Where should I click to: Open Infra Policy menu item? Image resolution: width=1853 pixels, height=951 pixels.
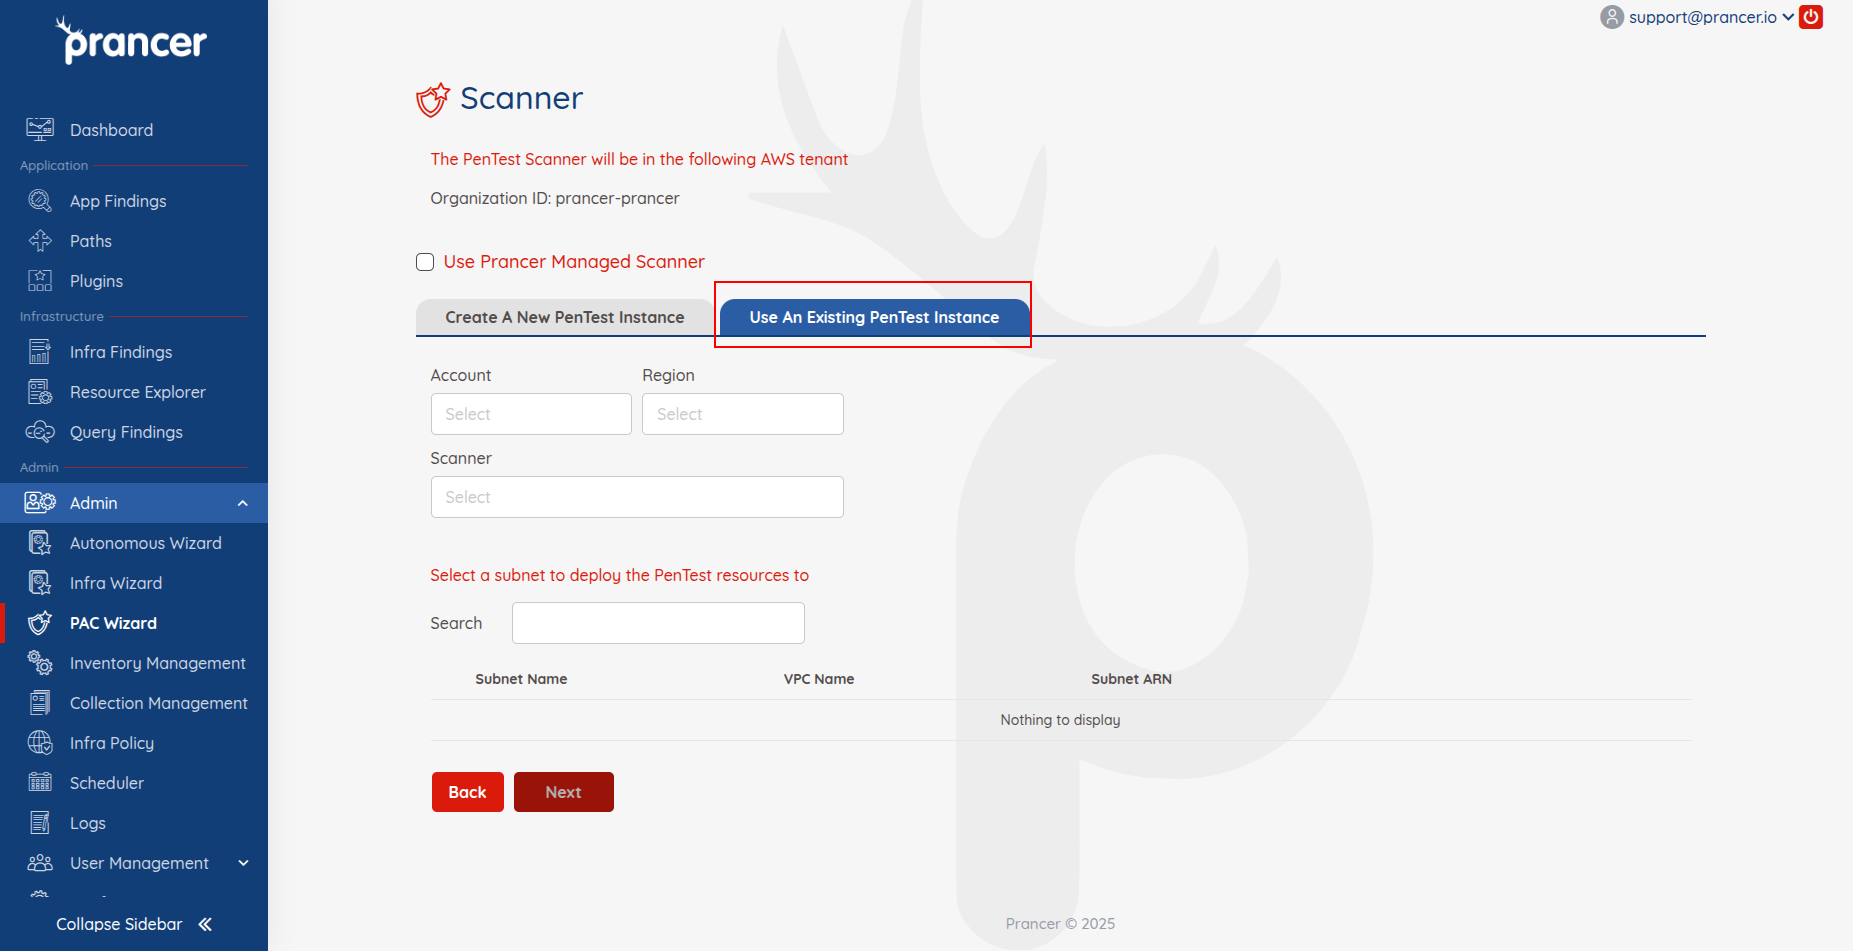click(112, 743)
